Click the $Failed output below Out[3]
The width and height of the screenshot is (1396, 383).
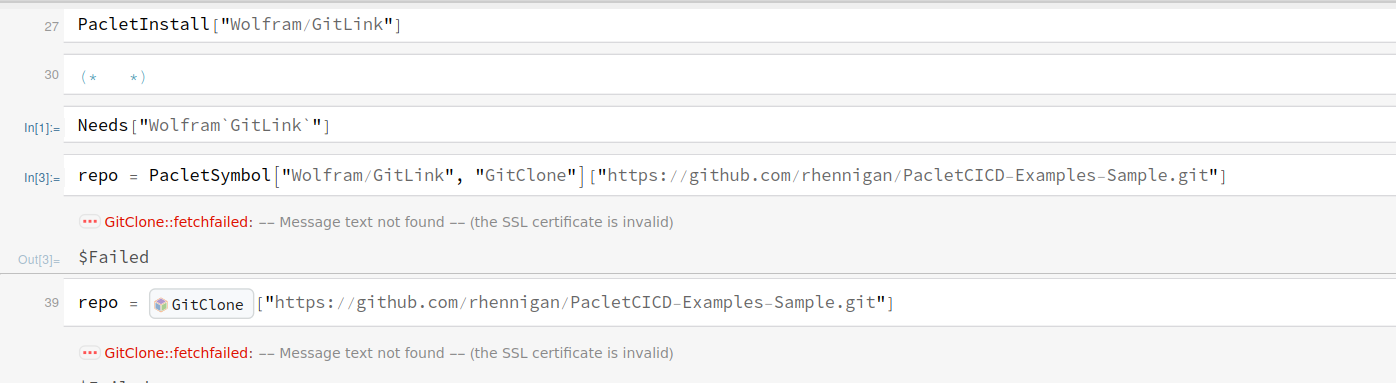coord(113,257)
